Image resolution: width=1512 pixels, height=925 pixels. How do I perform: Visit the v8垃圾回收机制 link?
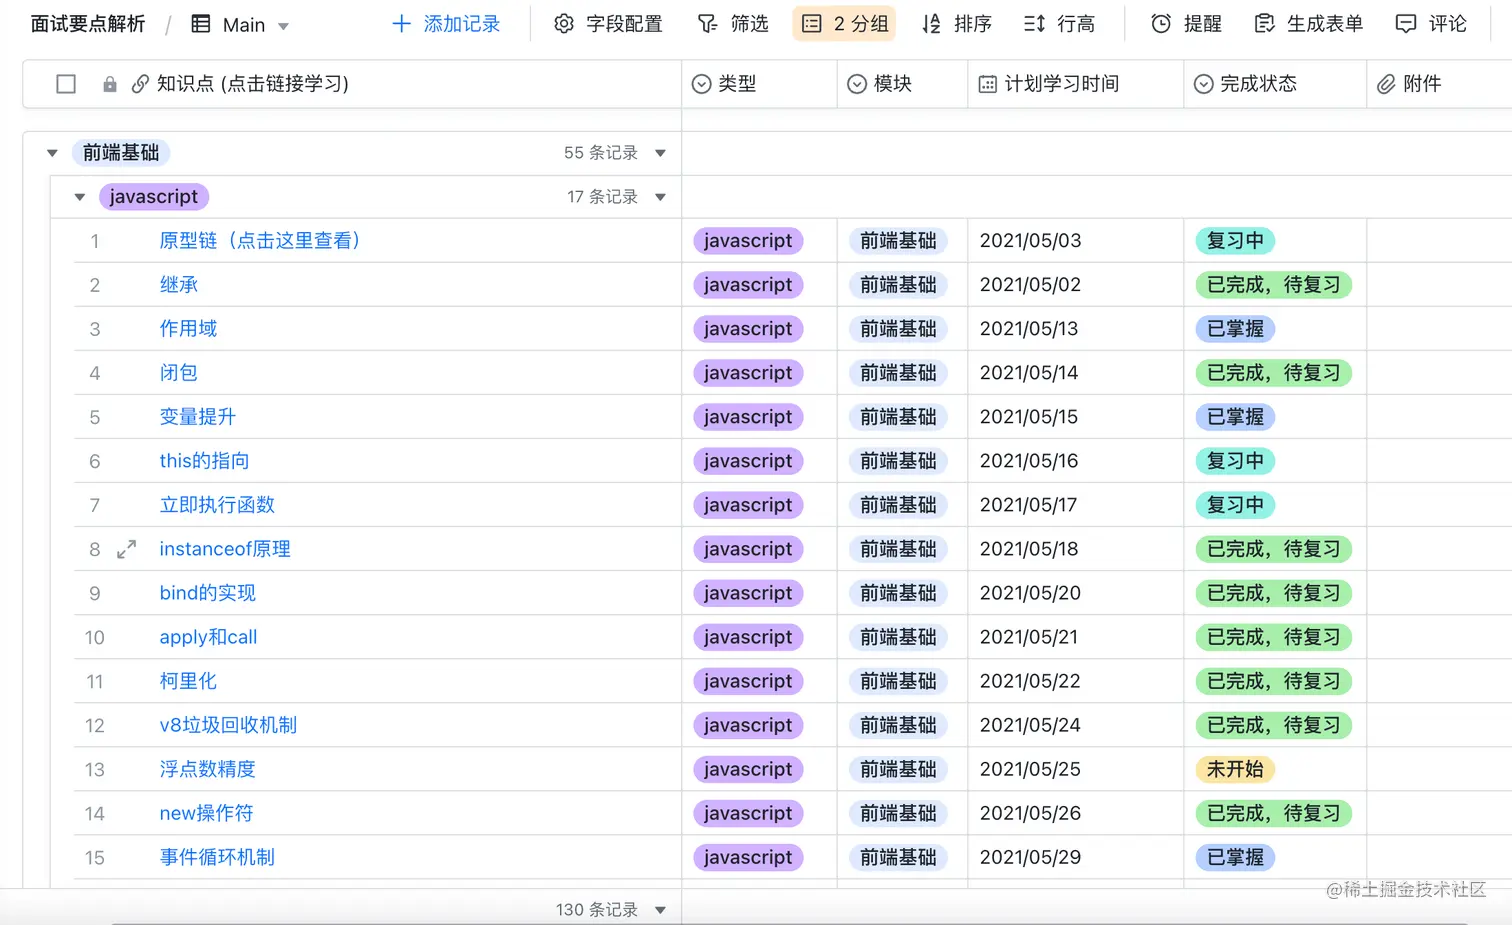pos(228,725)
